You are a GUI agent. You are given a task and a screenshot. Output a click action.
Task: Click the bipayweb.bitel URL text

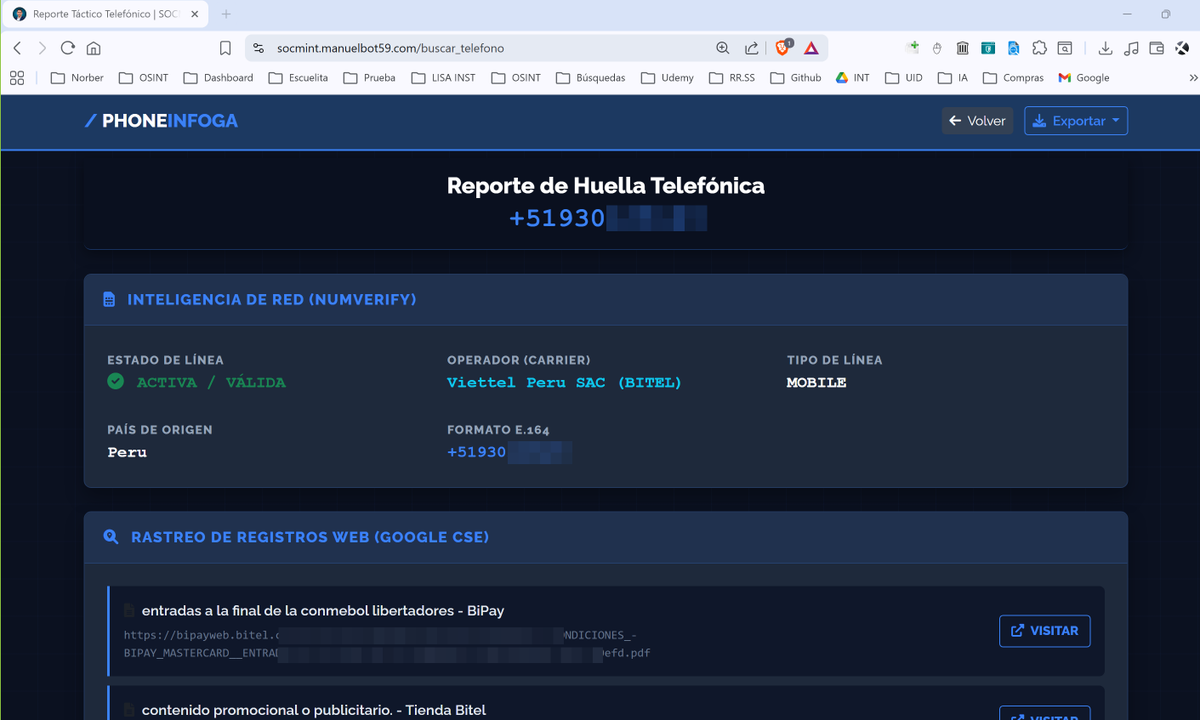pyautogui.click(x=388, y=644)
